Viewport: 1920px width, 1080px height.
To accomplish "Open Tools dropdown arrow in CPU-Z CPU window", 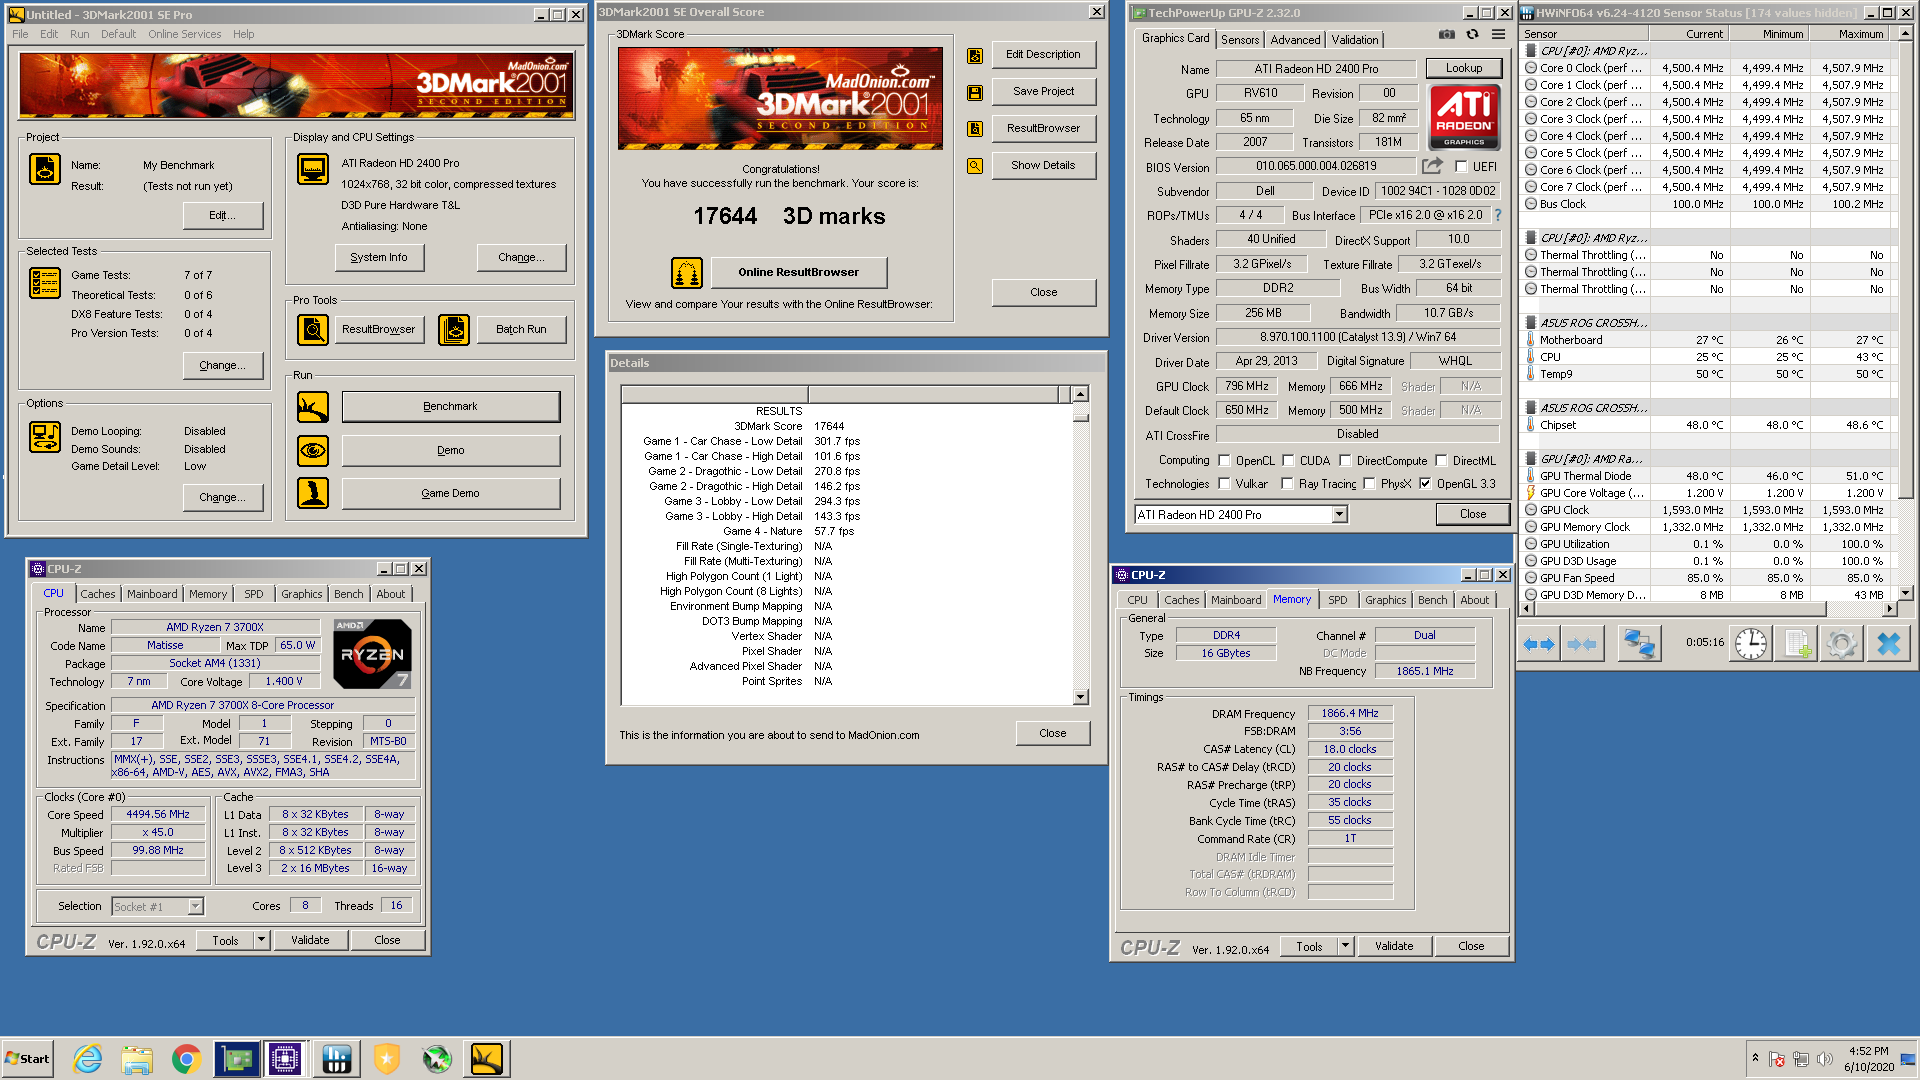I will click(x=261, y=940).
